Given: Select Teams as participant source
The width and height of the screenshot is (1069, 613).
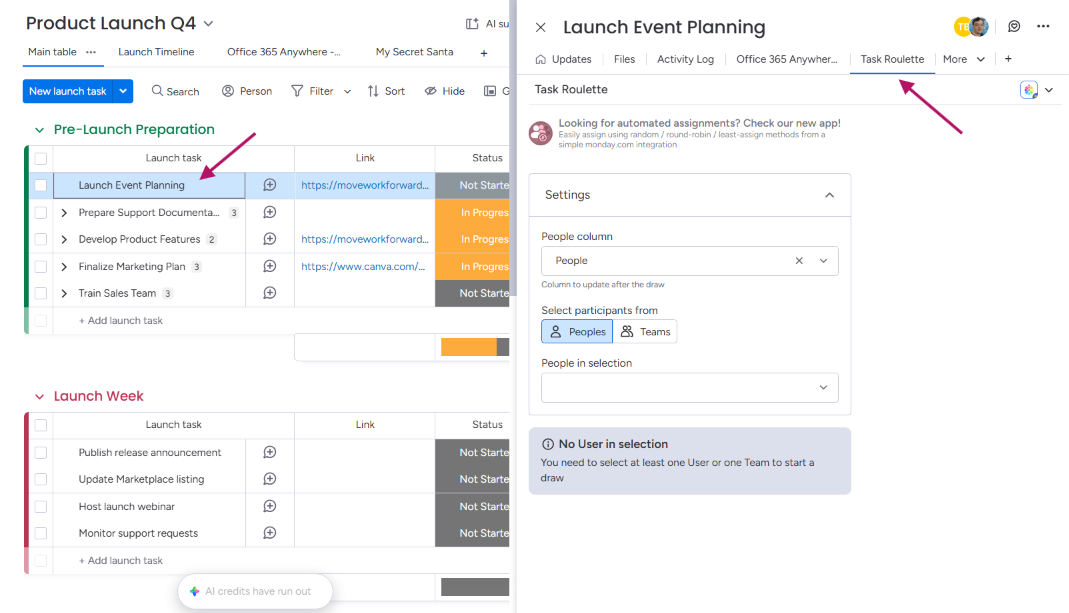Looking at the screenshot, I should coord(645,331).
